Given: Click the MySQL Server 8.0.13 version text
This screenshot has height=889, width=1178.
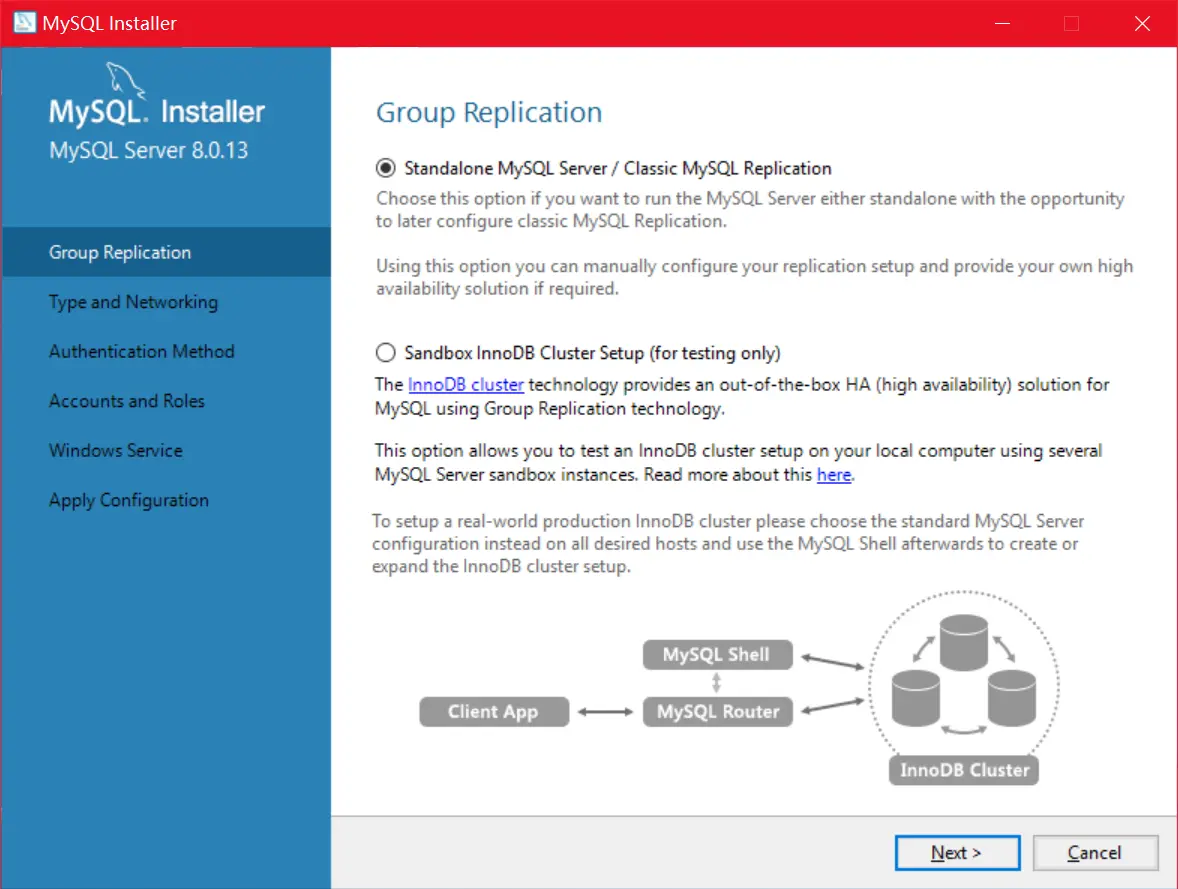Looking at the screenshot, I should [x=149, y=150].
